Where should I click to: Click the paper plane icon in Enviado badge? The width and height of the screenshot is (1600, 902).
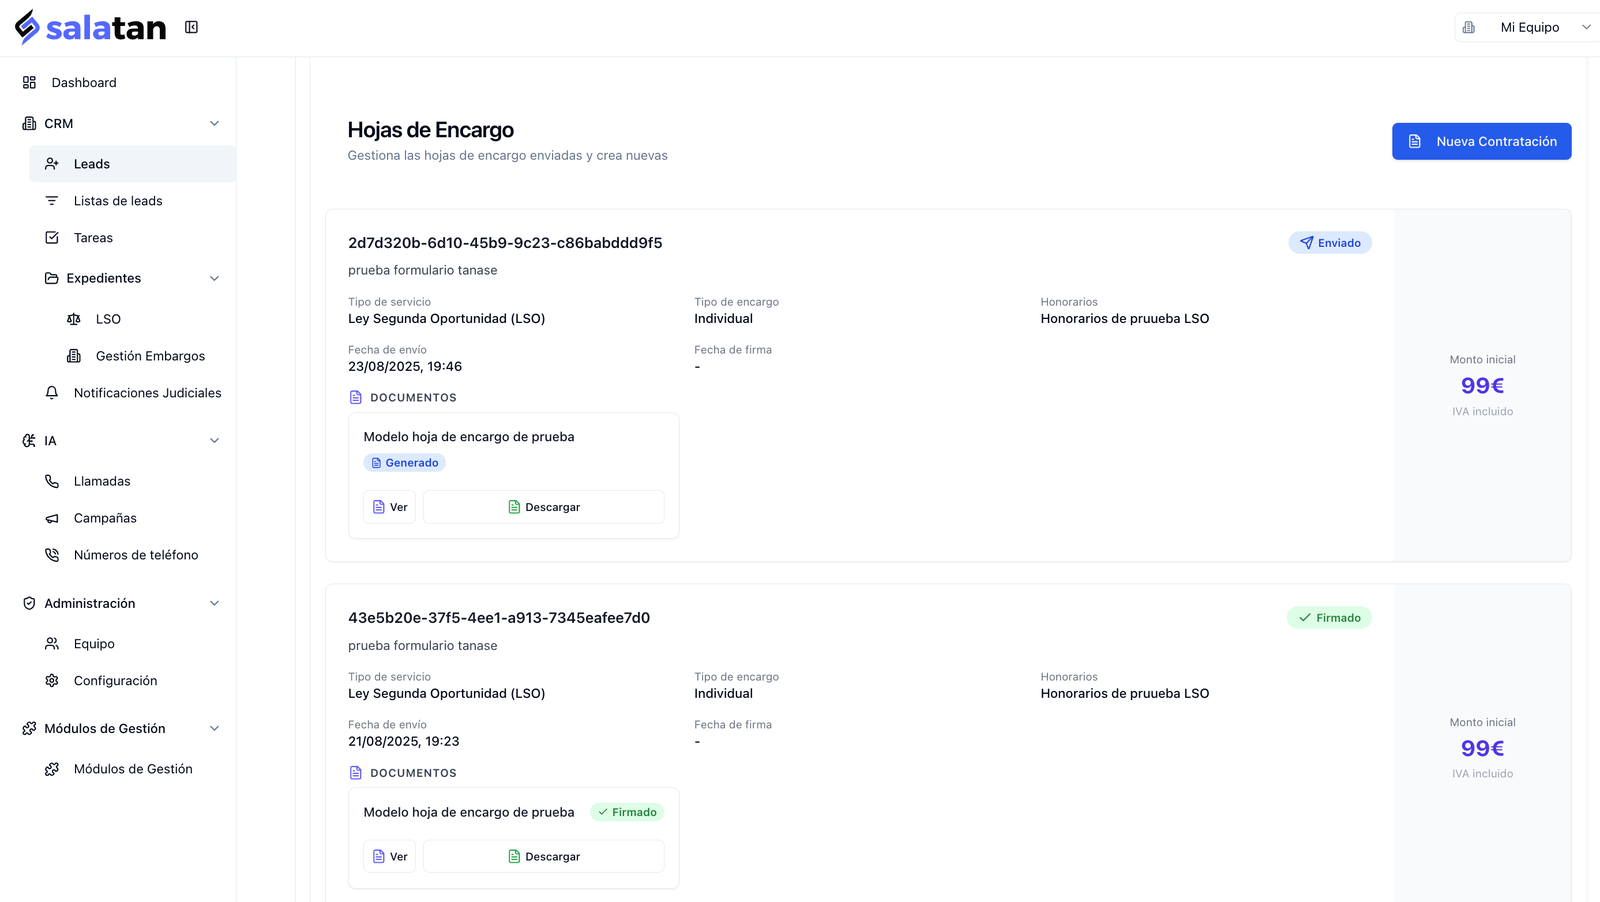pos(1306,242)
